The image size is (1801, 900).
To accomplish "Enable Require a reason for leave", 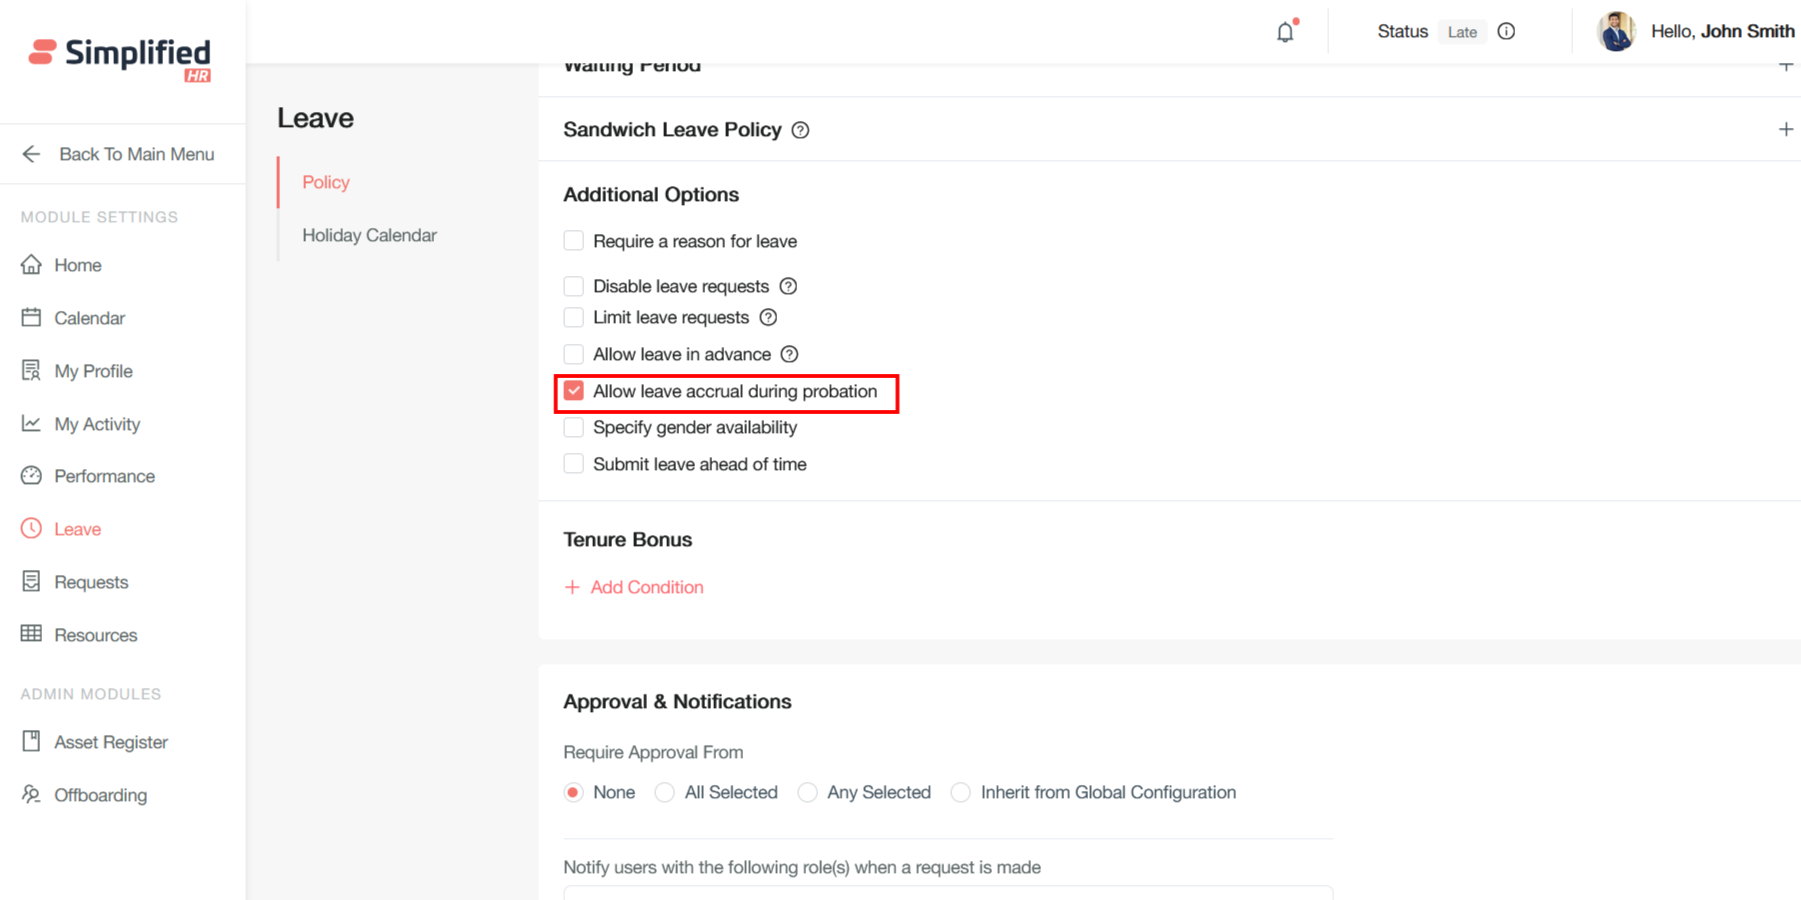I will [x=574, y=241].
